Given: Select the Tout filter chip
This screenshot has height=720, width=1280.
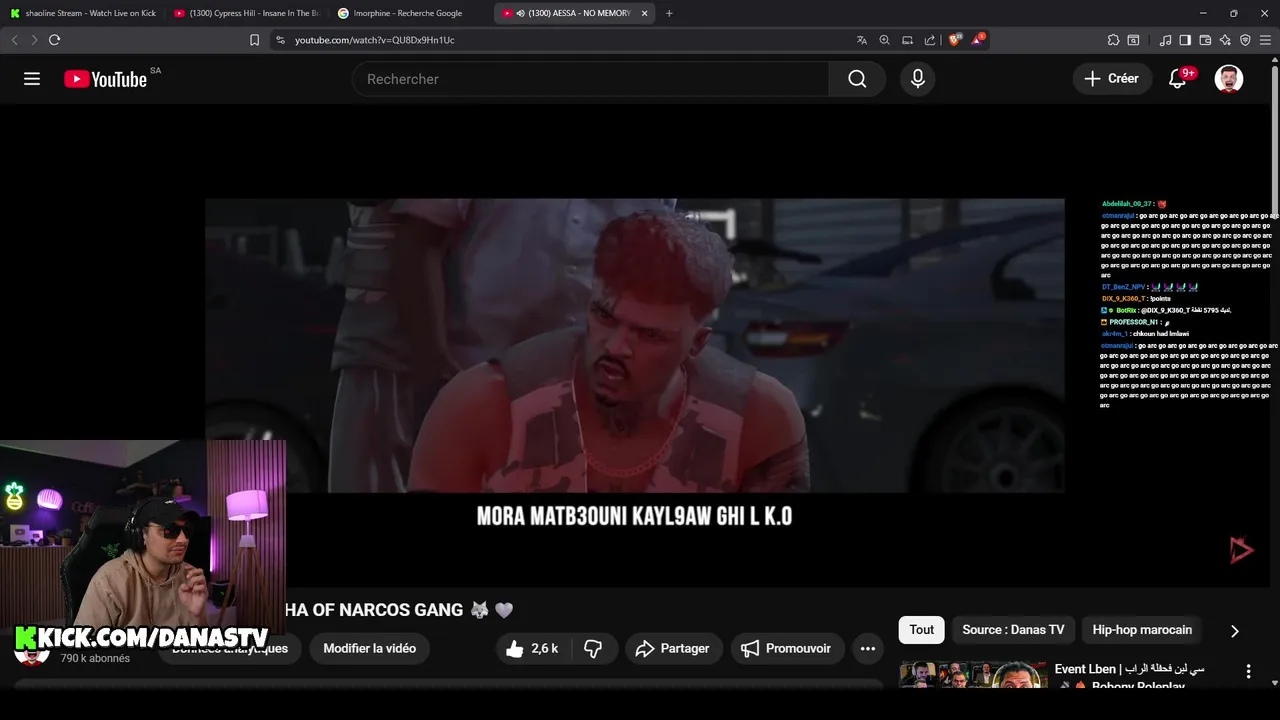Looking at the screenshot, I should tap(922, 630).
